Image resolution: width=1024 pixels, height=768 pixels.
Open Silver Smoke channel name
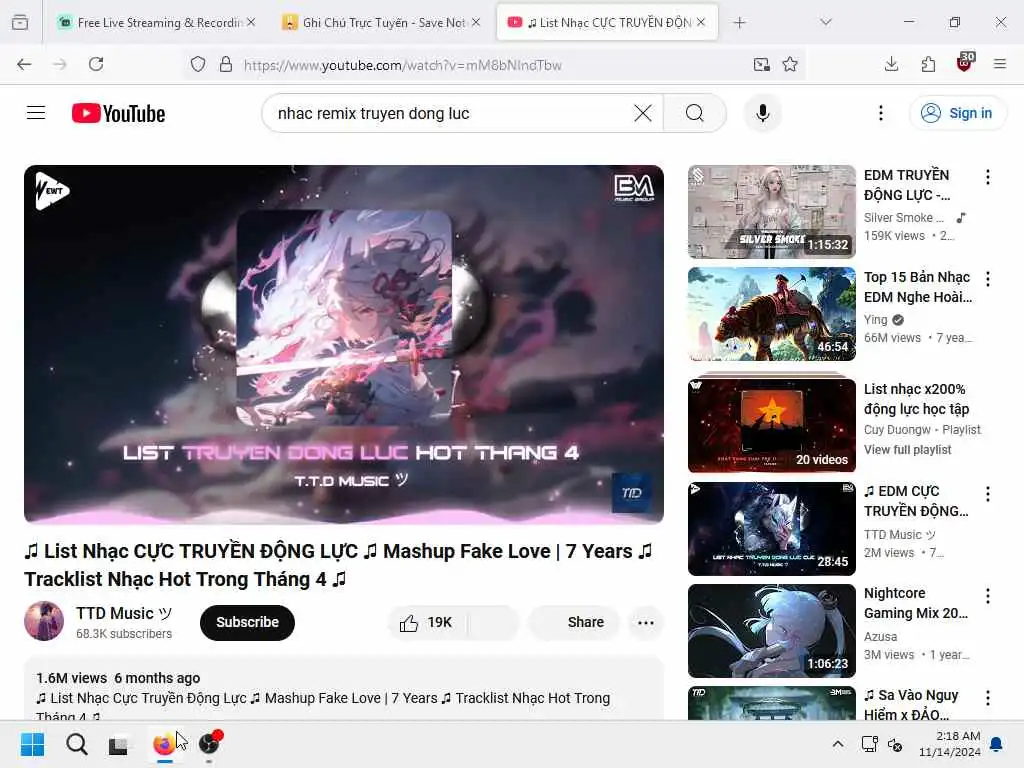click(903, 217)
